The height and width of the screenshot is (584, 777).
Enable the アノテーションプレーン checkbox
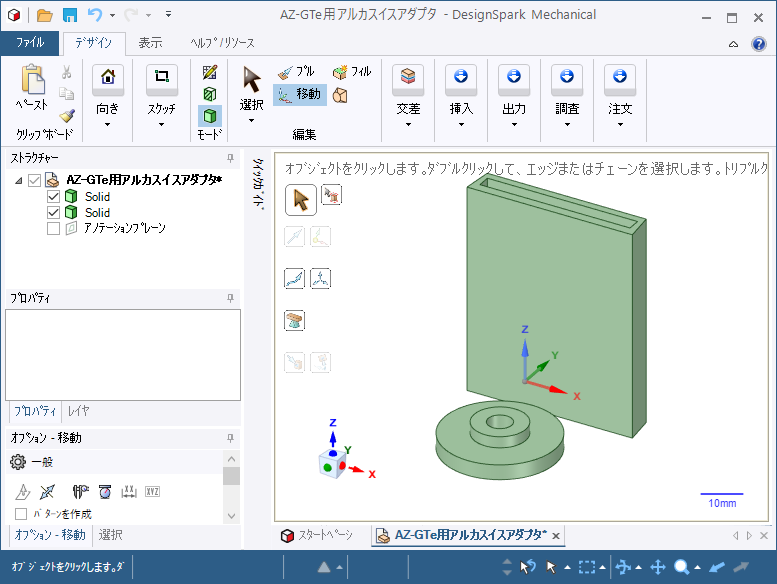click(x=54, y=228)
